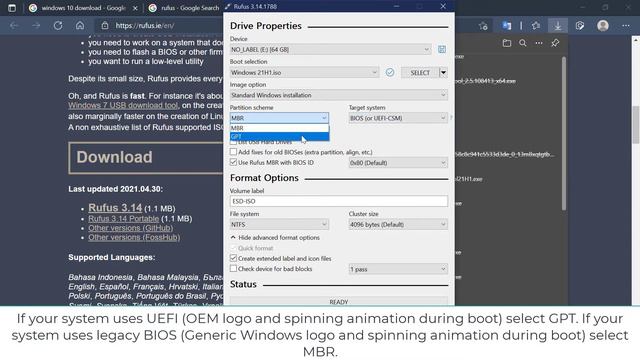Open Other versions (GitHub) link
Image resolution: width=640 pixels, height=360 pixels.
[x=131, y=228]
